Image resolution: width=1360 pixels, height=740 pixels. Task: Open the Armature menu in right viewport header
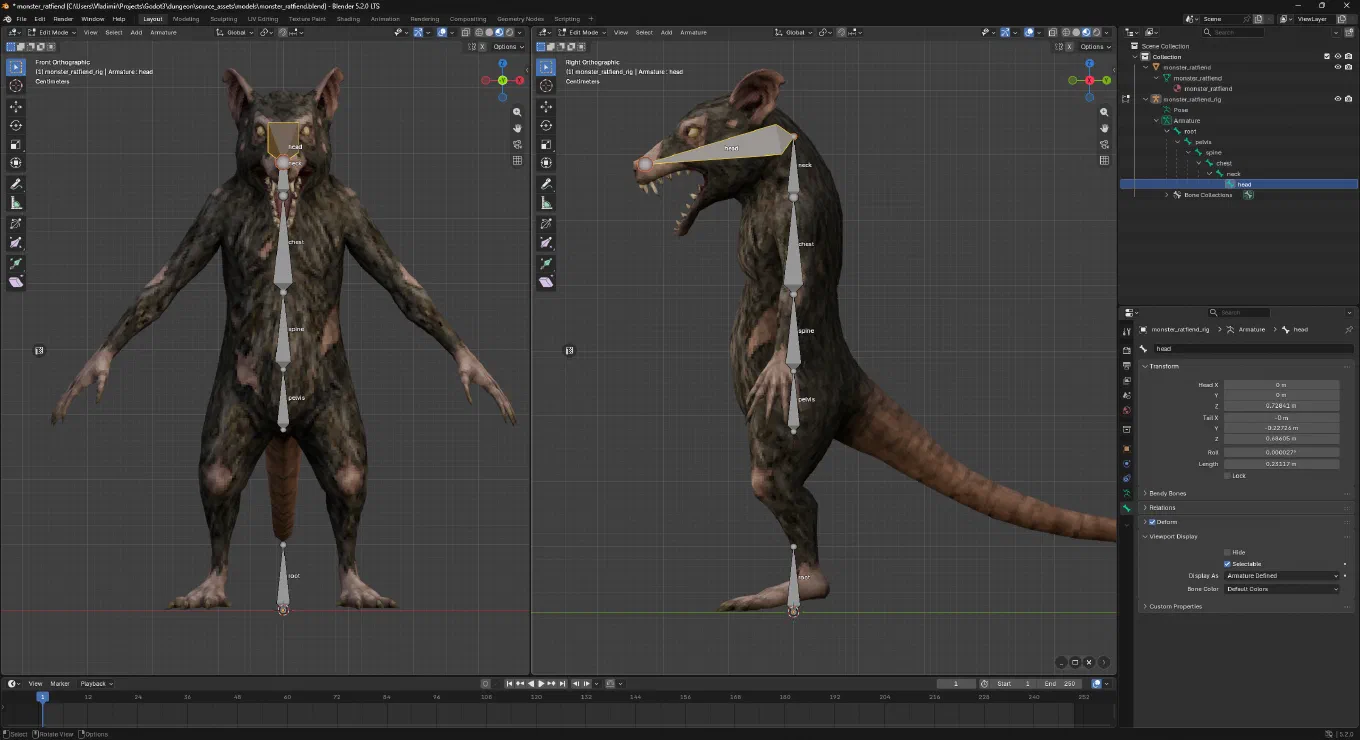[x=693, y=32]
